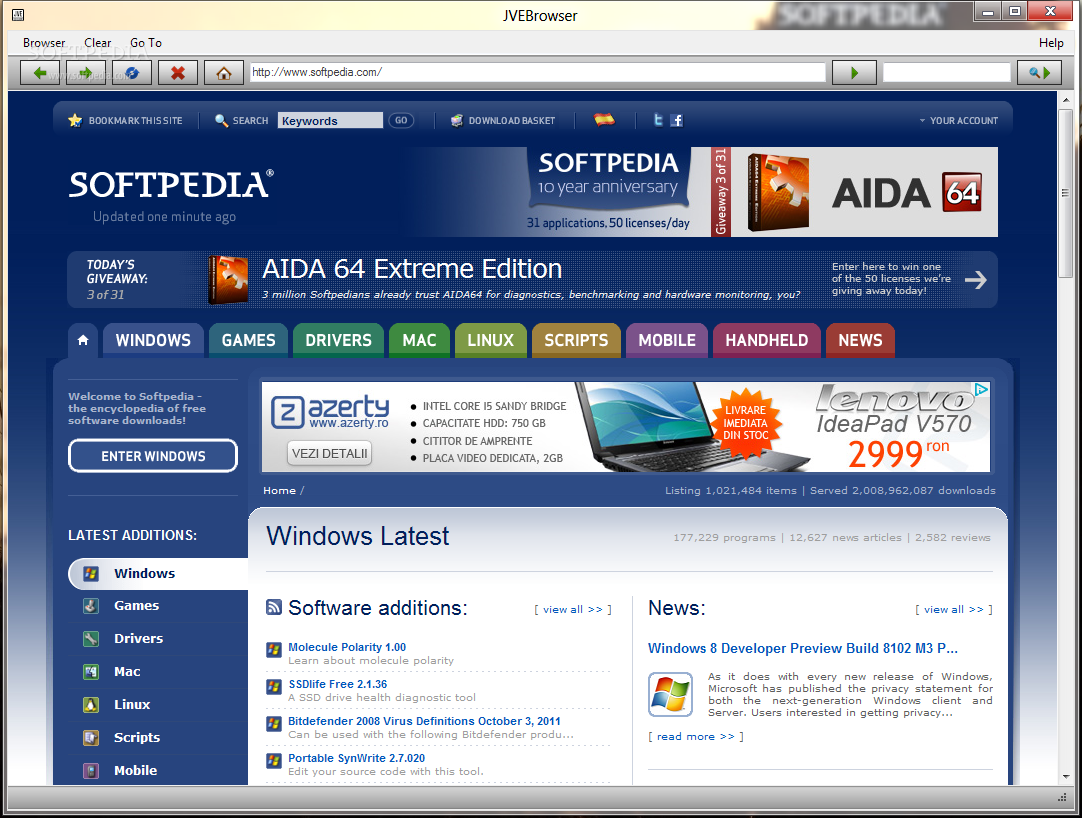
Task: Click read more under Windows 8 news
Action: 696,737
